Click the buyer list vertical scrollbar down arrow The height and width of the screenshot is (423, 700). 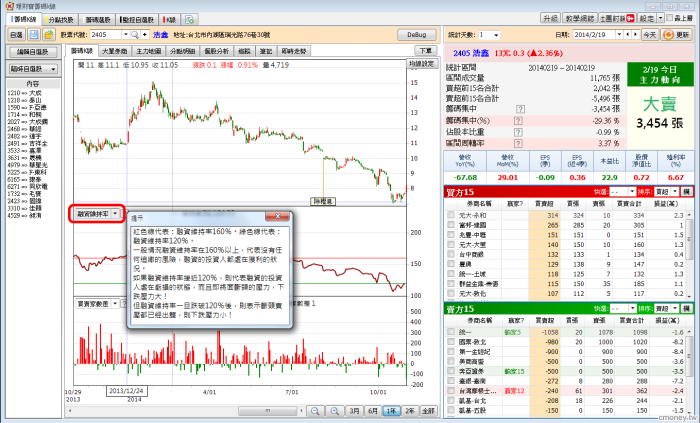coord(691,296)
